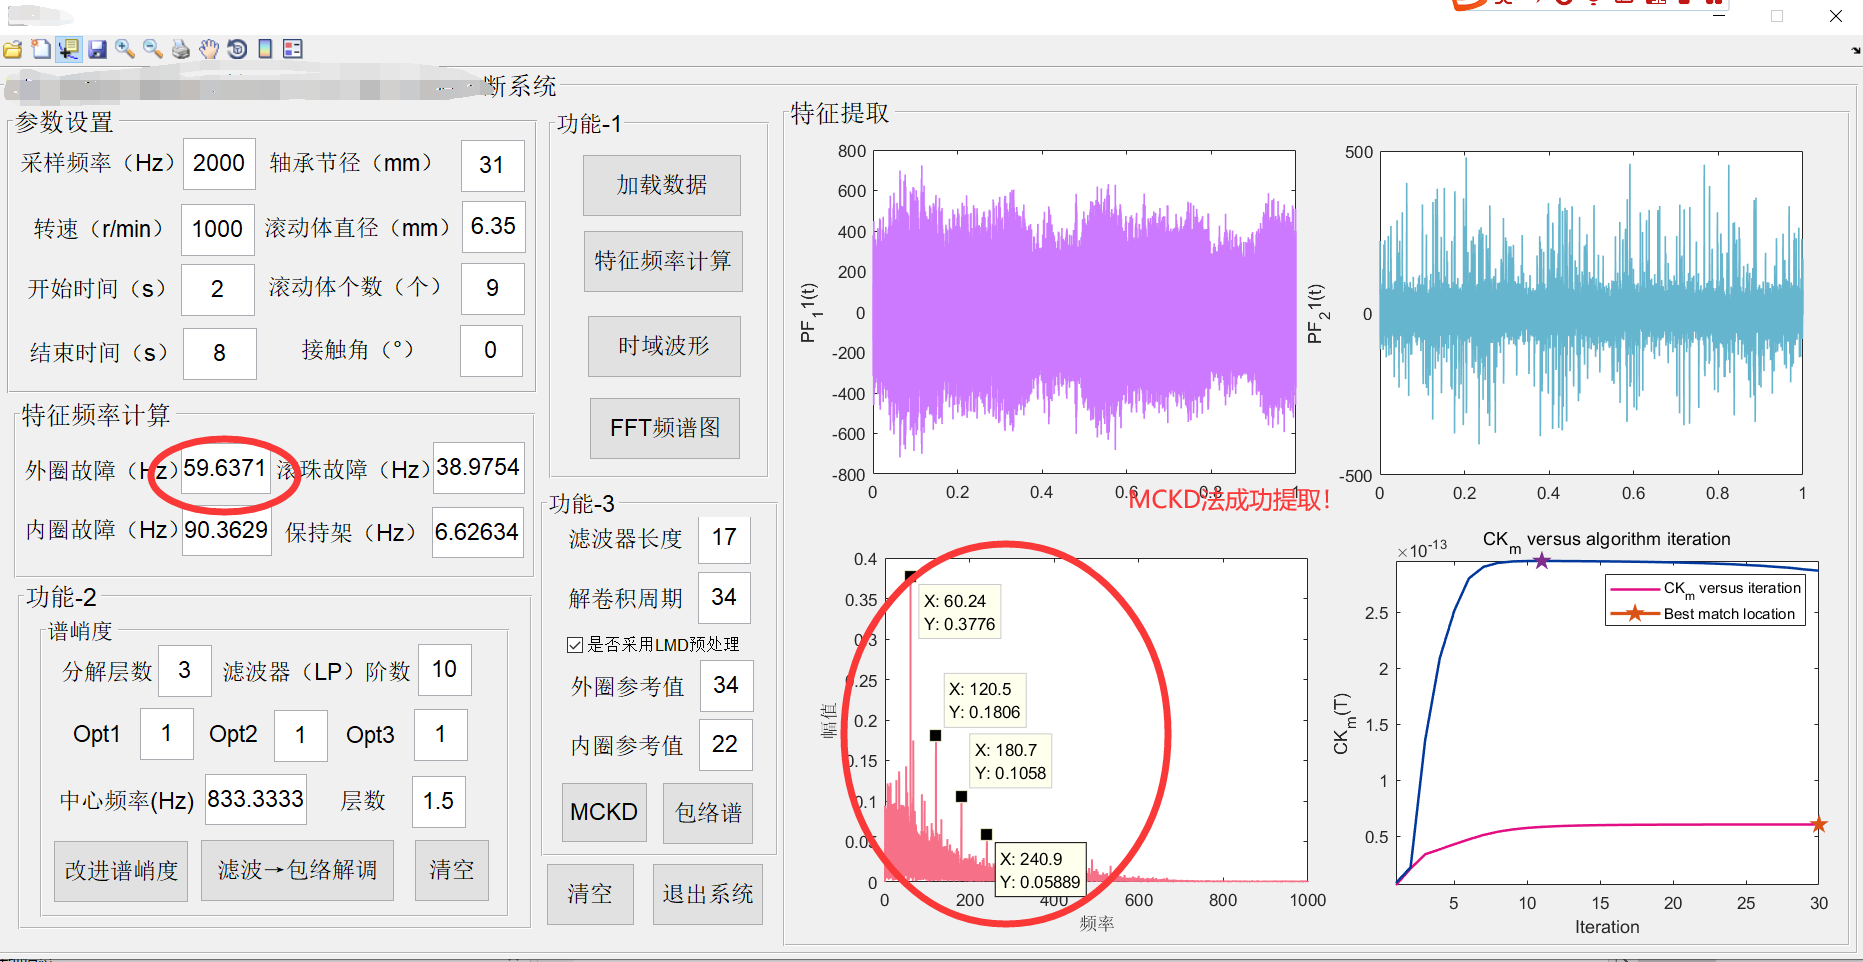Create a new figure from the toolbar
Screen dimensions: 1863x962
41,49
